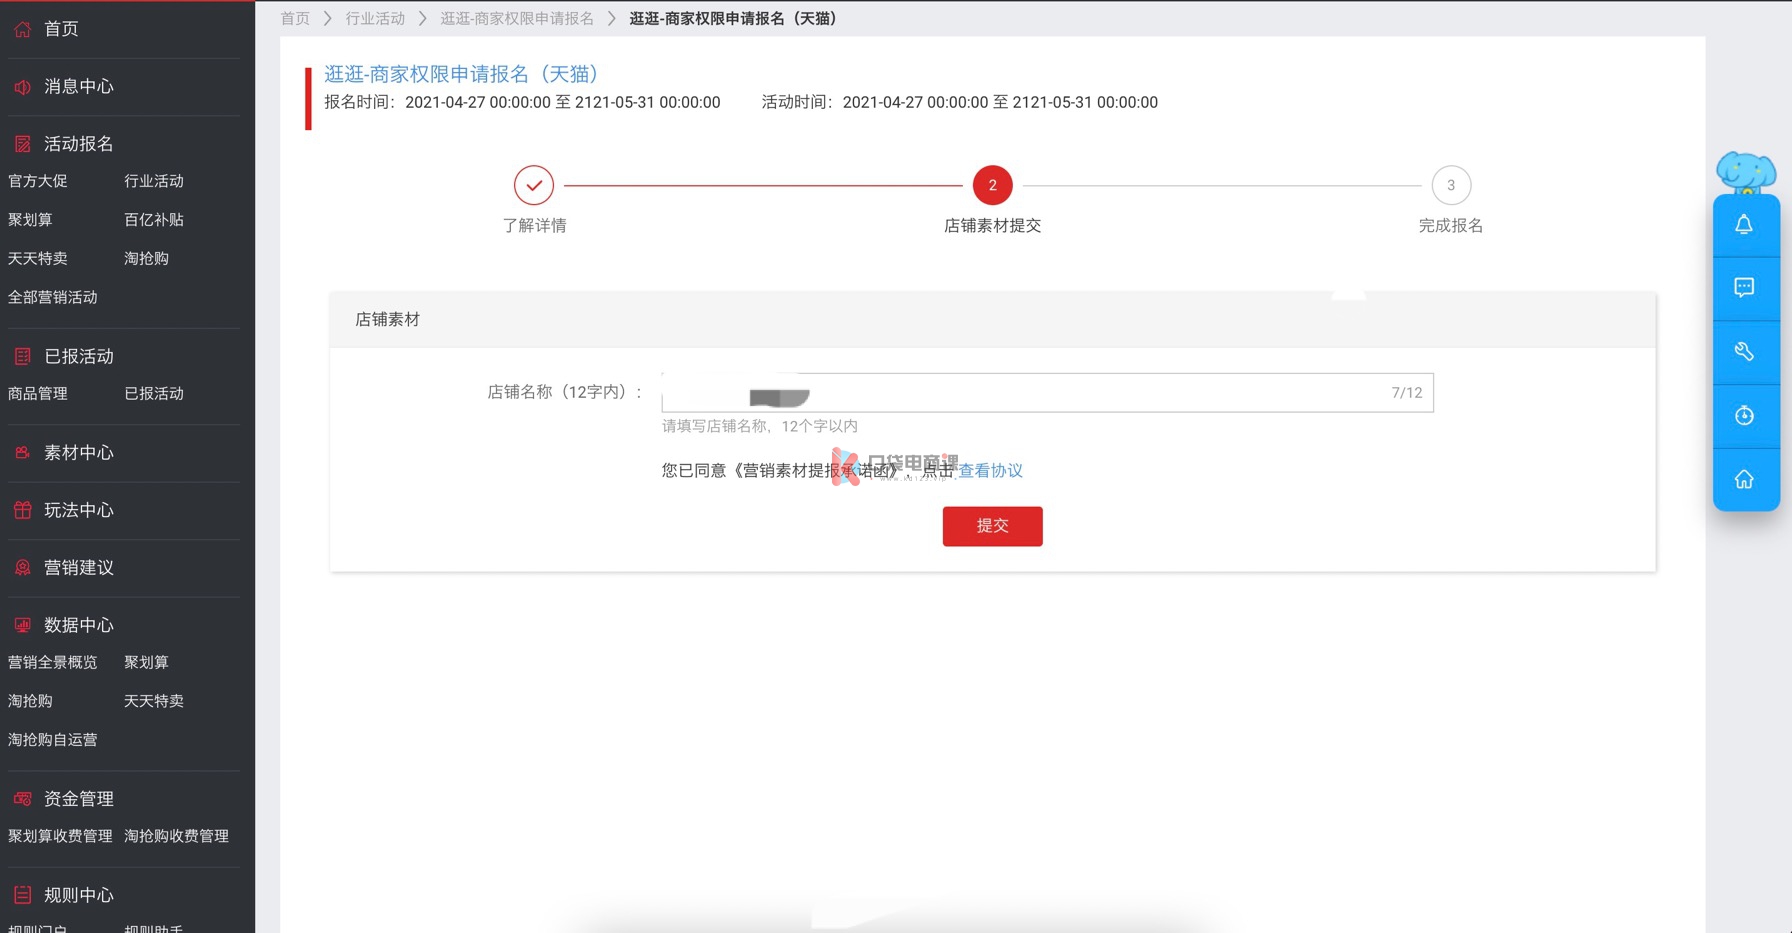Click the completed step one checkmark circle
This screenshot has height=933, width=1792.
534,185
